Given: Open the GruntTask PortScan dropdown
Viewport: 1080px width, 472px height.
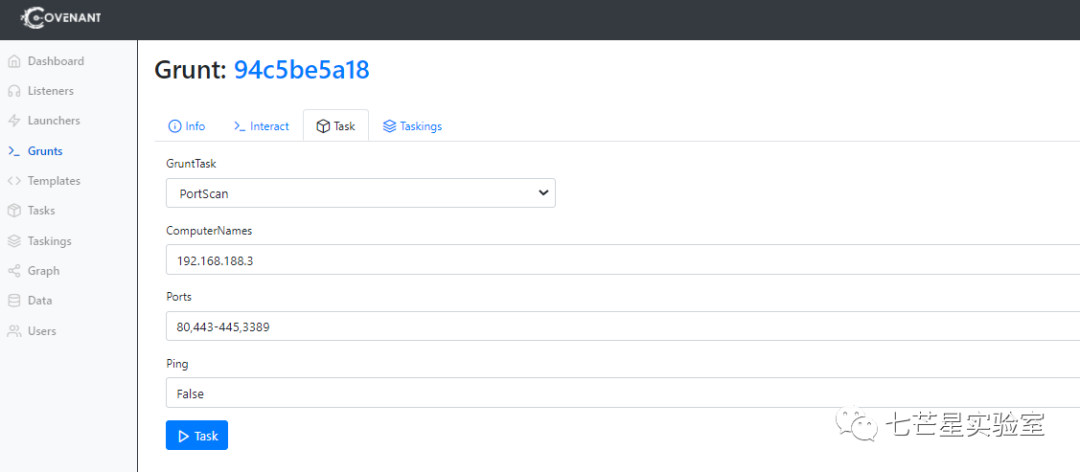Looking at the screenshot, I should (x=360, y=193).
